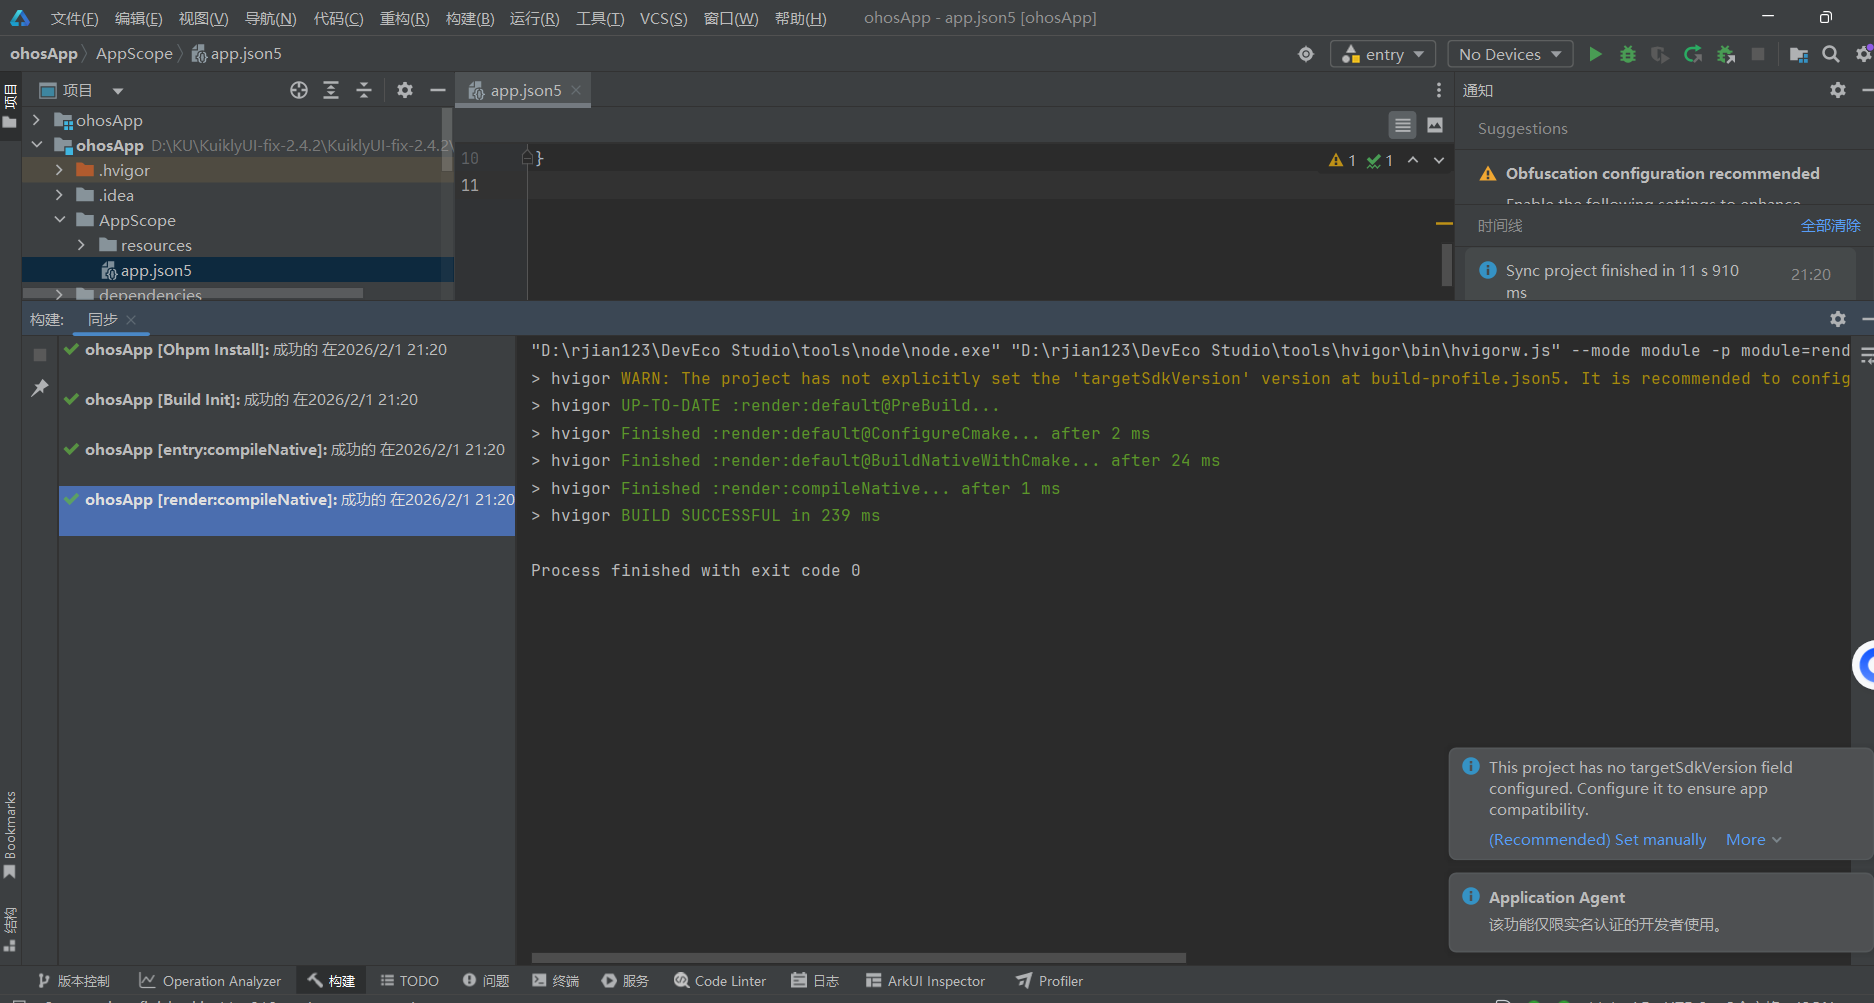Open the Search Everywhere magnifier
1874x1003 pixels.
tap(1831, 54)
